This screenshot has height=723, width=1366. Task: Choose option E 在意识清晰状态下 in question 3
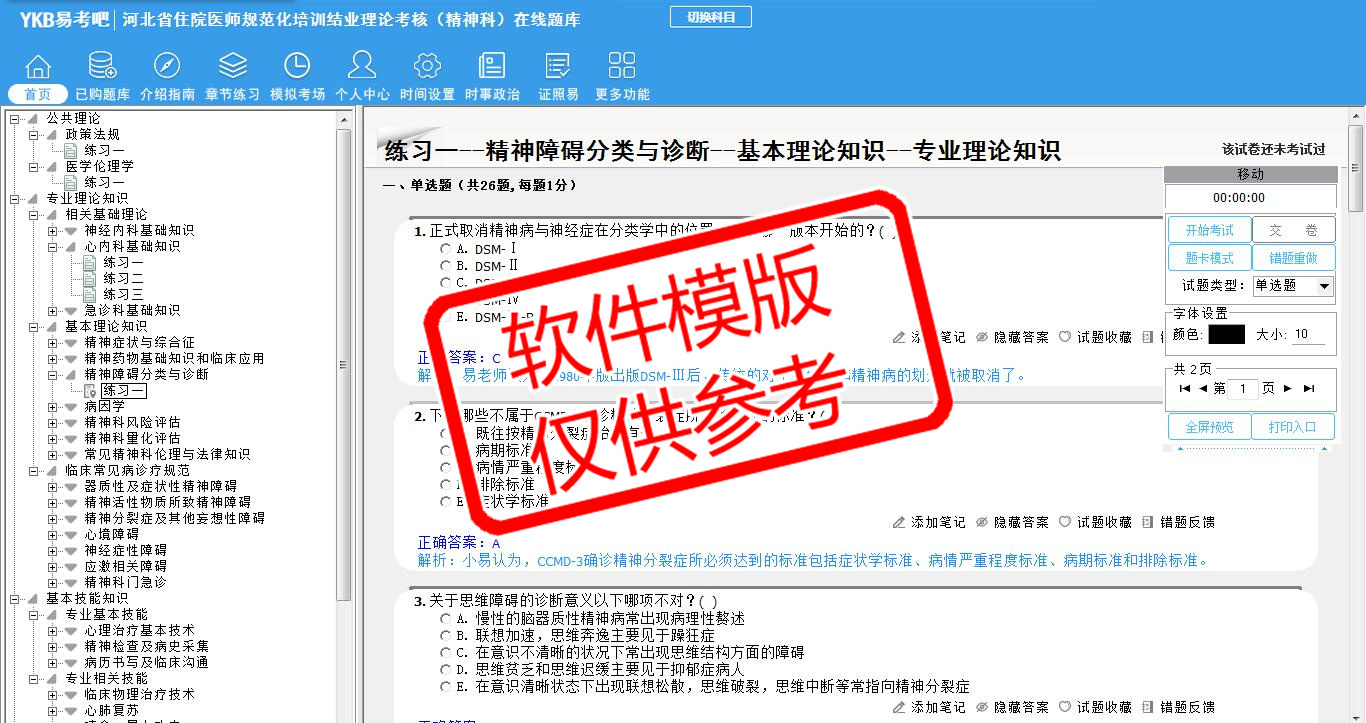tap(446, 687)
